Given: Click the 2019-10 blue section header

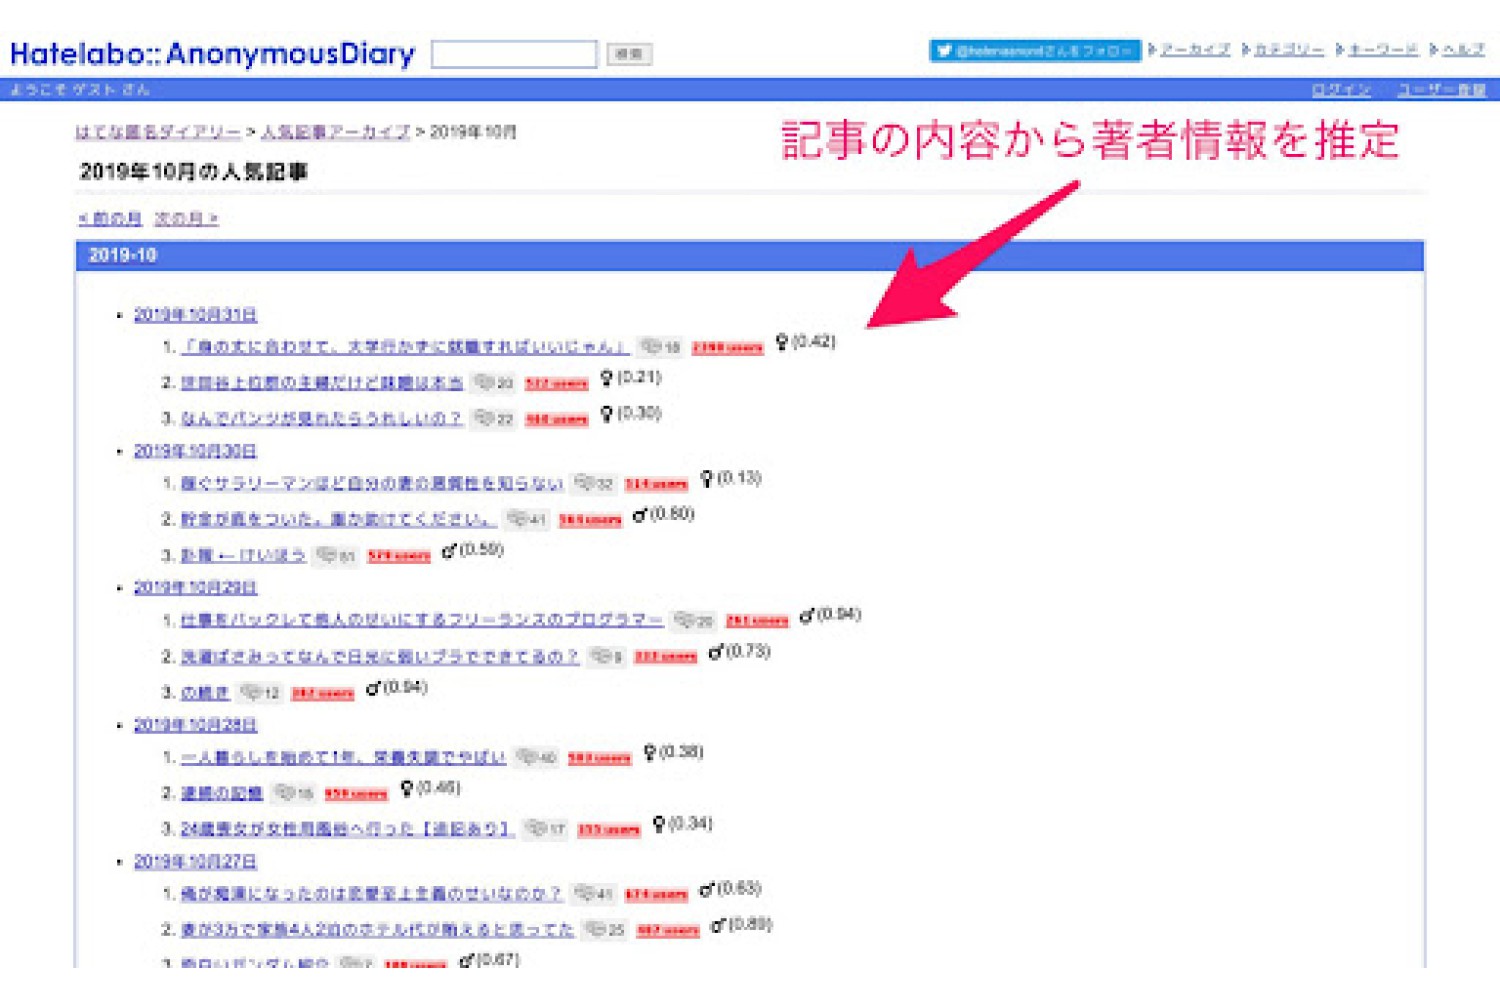Looking at the screenshot, I should click(x=750, y=255).
